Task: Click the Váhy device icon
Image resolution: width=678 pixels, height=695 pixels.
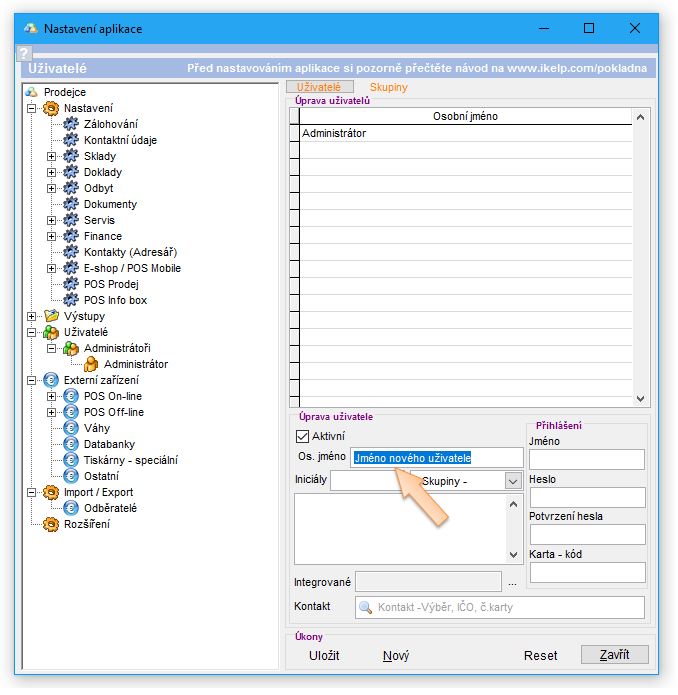Action: click(70, 428)
